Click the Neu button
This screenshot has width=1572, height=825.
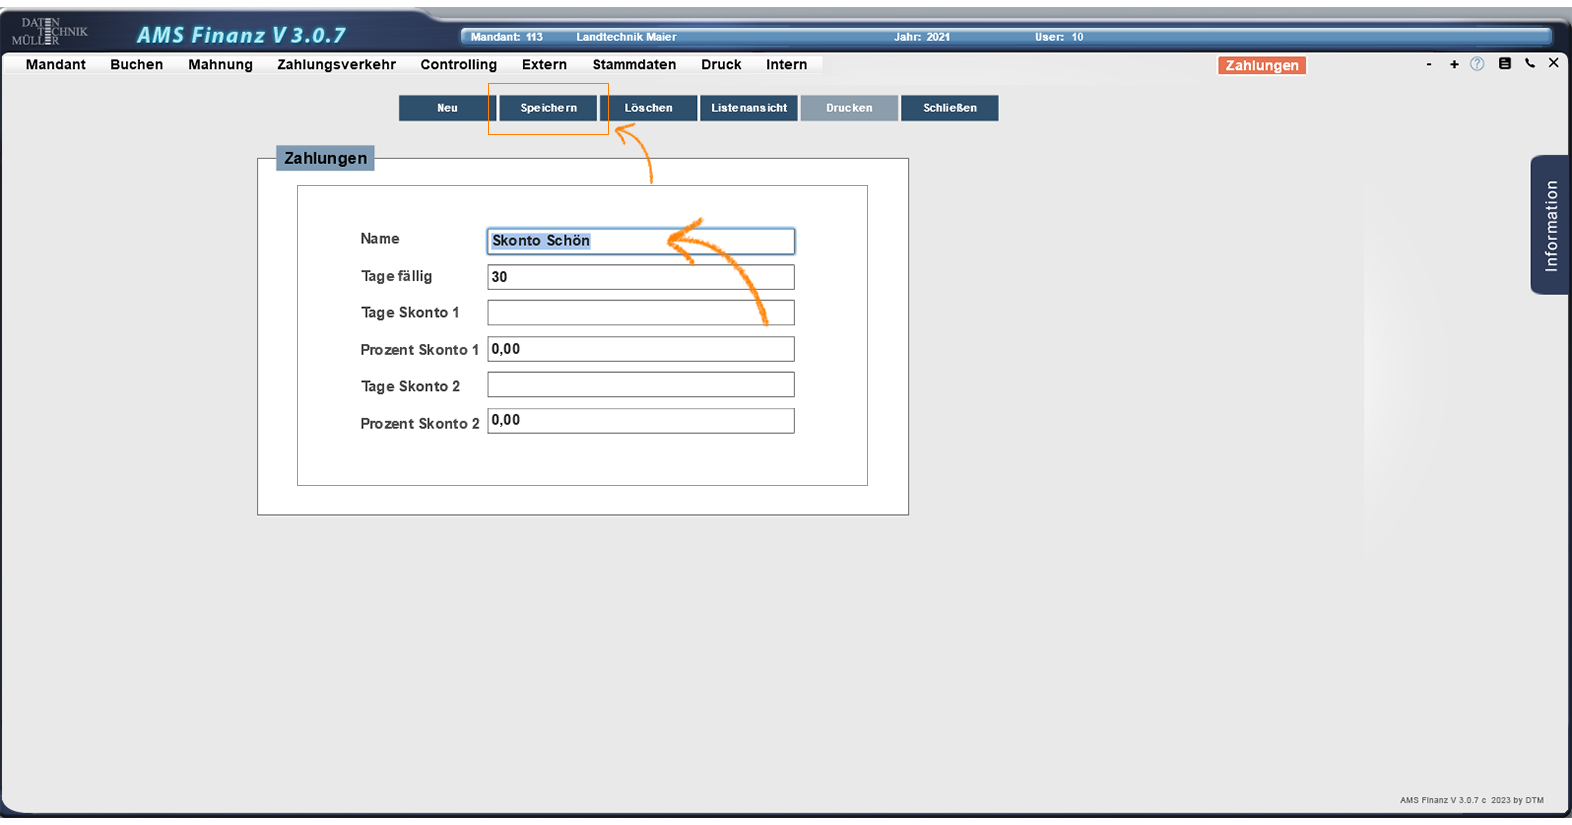(447, 108)
